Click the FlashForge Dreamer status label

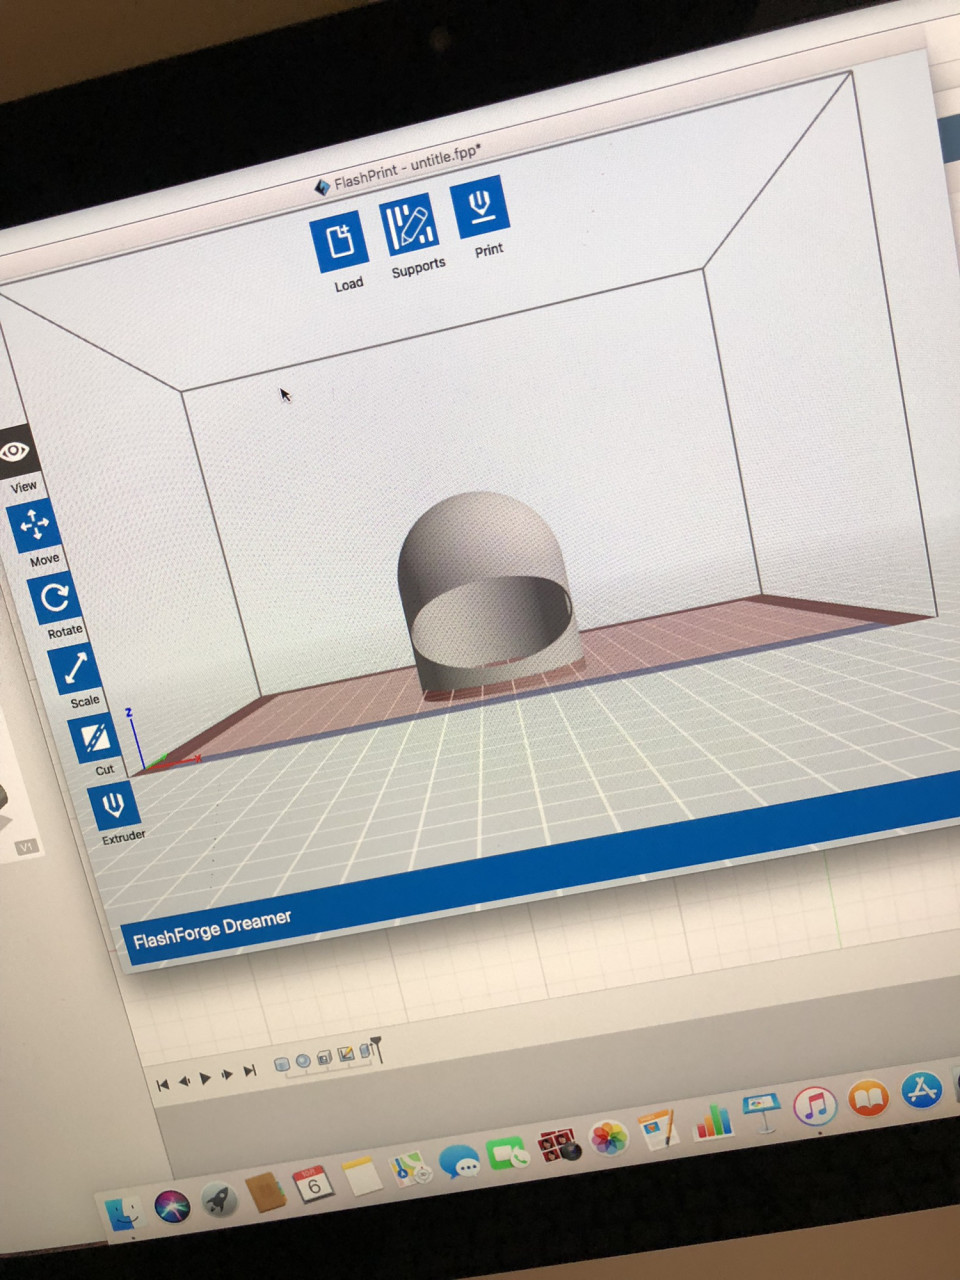tap(212, 929)
